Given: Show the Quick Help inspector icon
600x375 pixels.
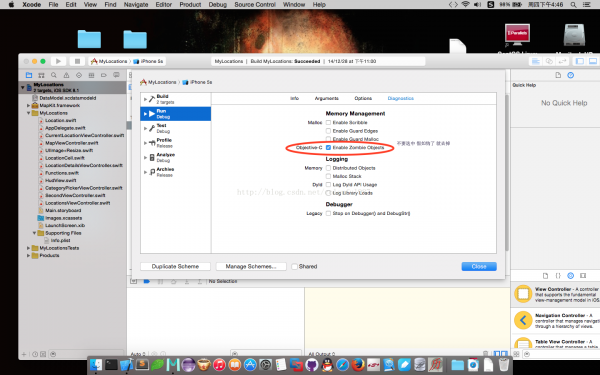Looking at the screenshot, I should point(571,75).
